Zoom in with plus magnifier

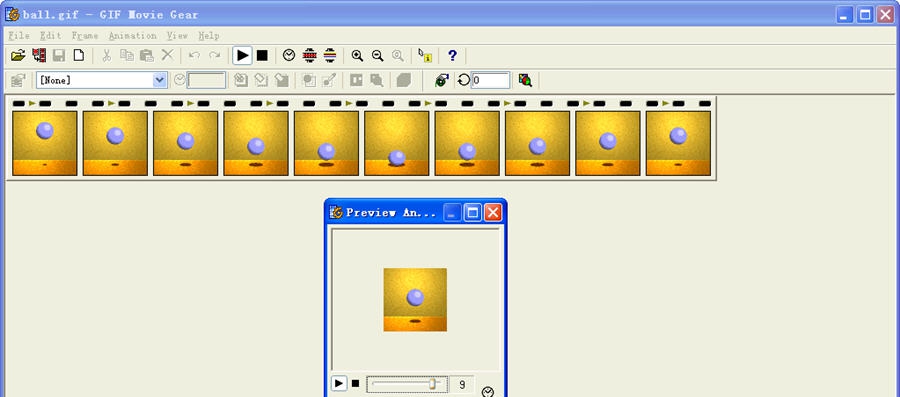[357, 56]
